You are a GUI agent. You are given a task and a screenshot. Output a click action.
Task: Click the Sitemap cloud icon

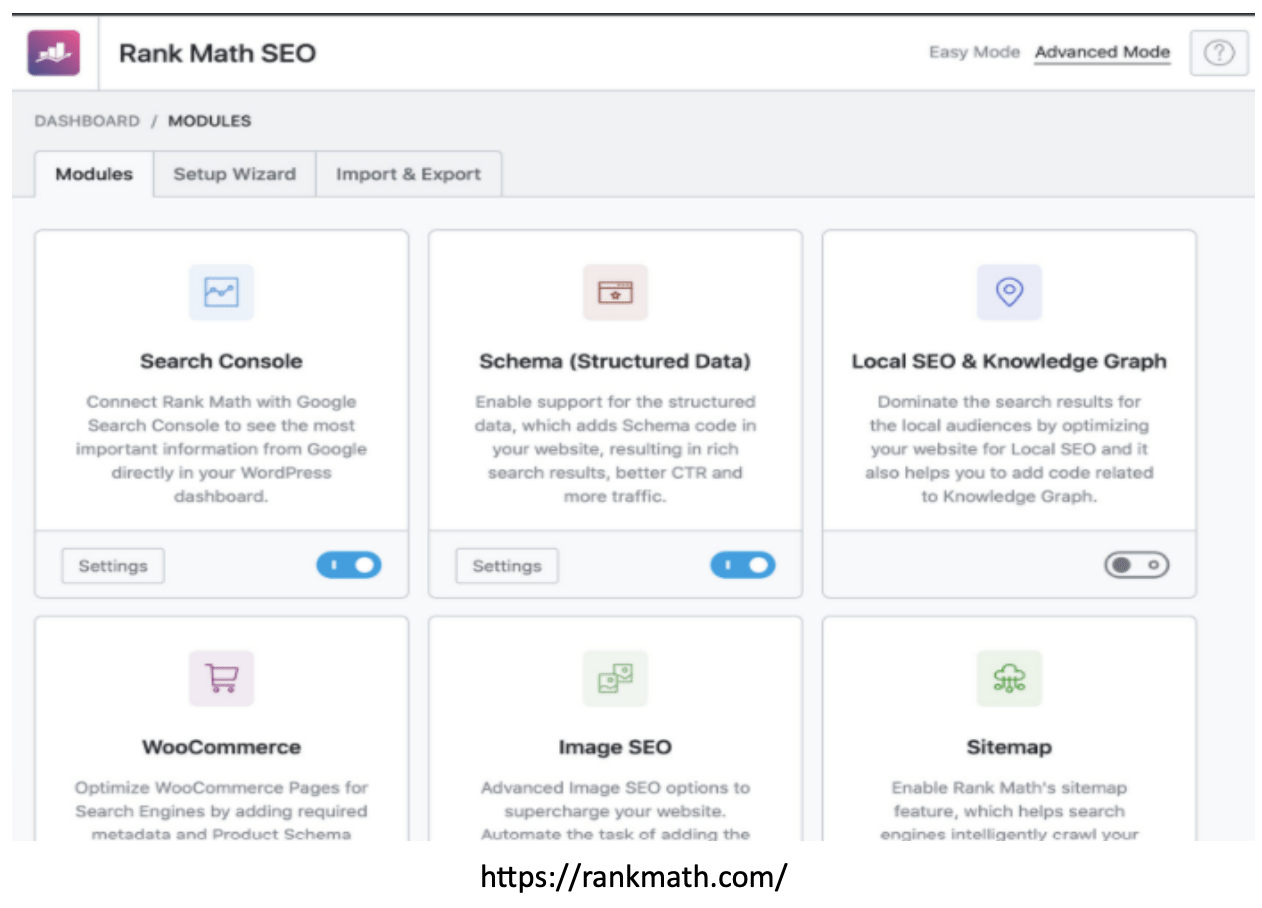(1009, 678)
